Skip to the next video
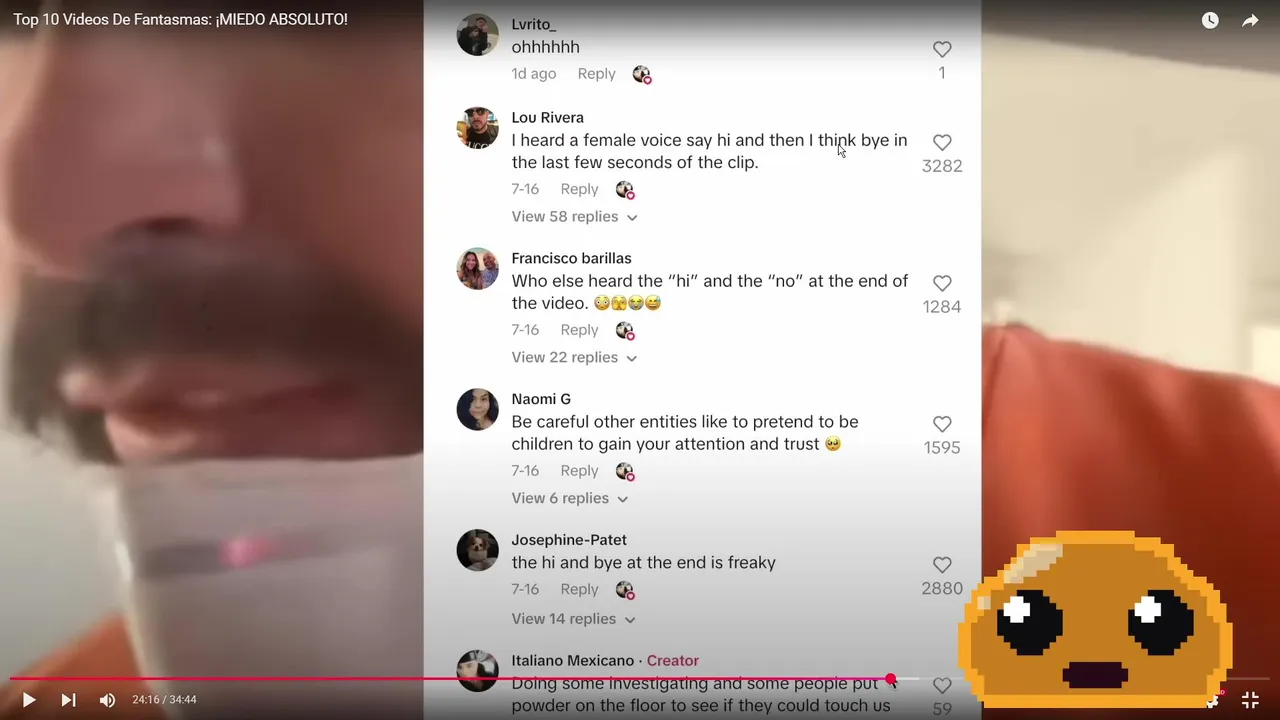 coord(68,700)
